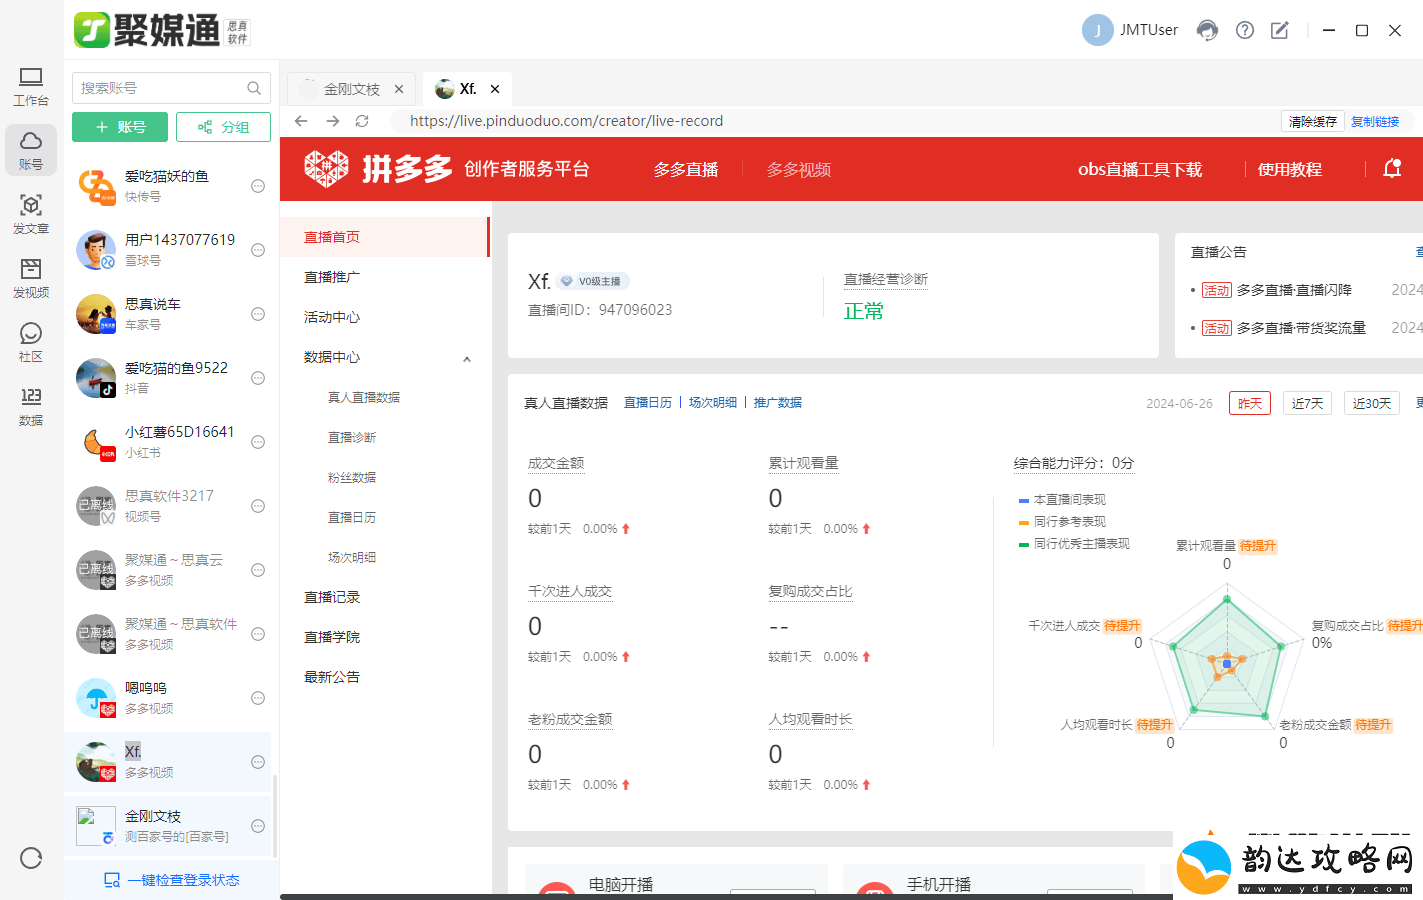Close the 金刚文枝 tab
The width and height of the screenshot is (1423, 900).
pyautogui.click(x=399, y=89)
